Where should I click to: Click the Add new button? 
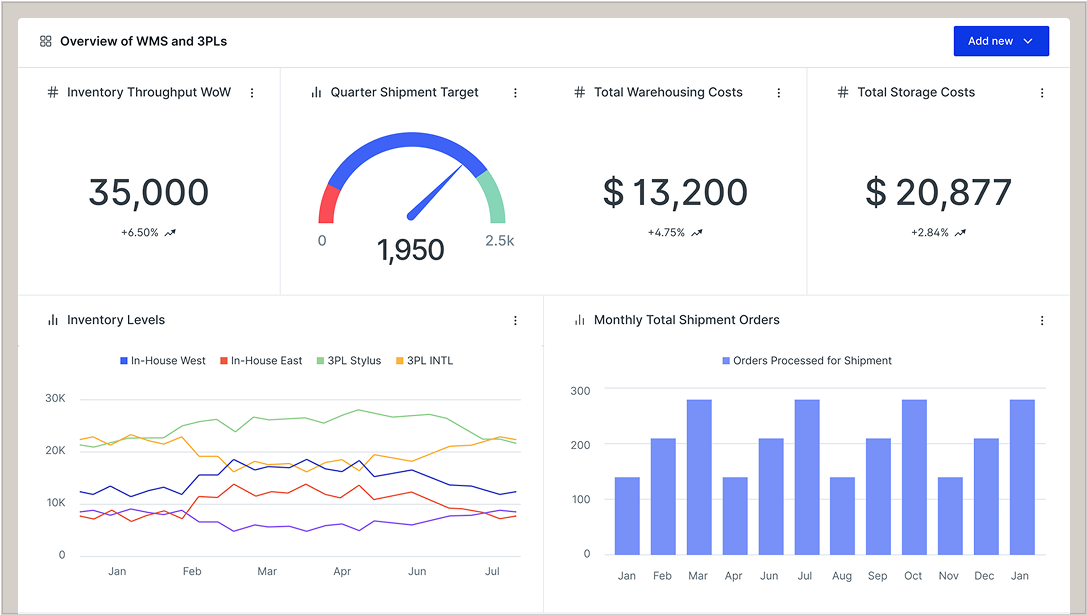[x=989, y=42]
